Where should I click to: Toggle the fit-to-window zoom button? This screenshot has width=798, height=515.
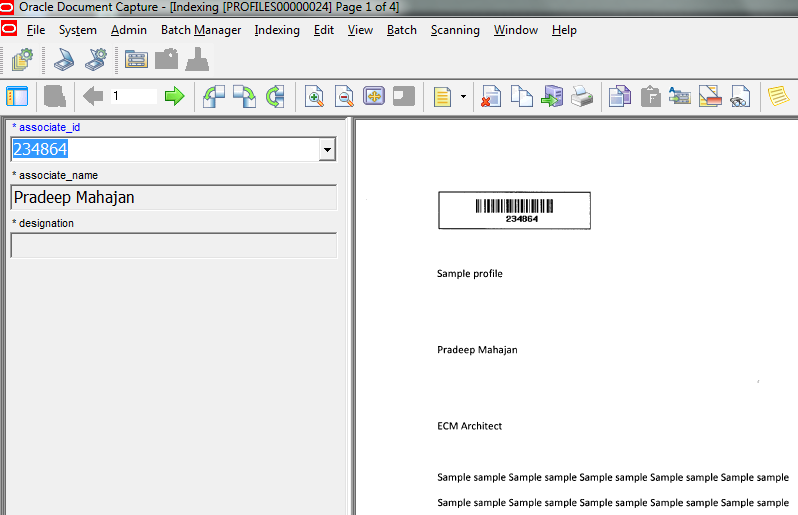click(x=374, y=97)
